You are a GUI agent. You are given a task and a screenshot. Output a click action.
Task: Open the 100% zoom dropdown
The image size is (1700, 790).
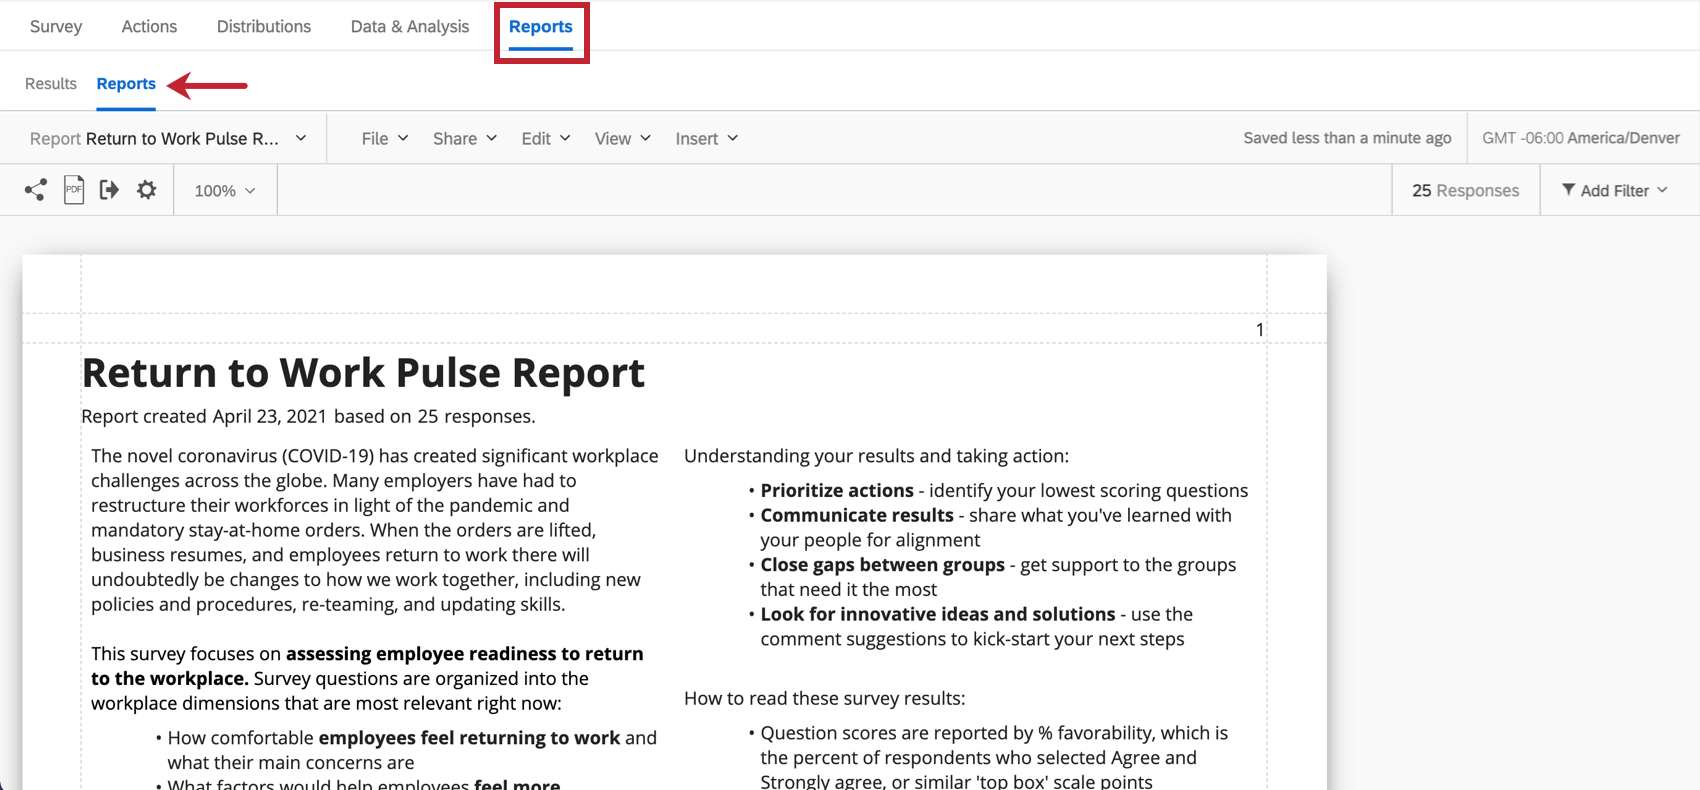pos(225,191)
